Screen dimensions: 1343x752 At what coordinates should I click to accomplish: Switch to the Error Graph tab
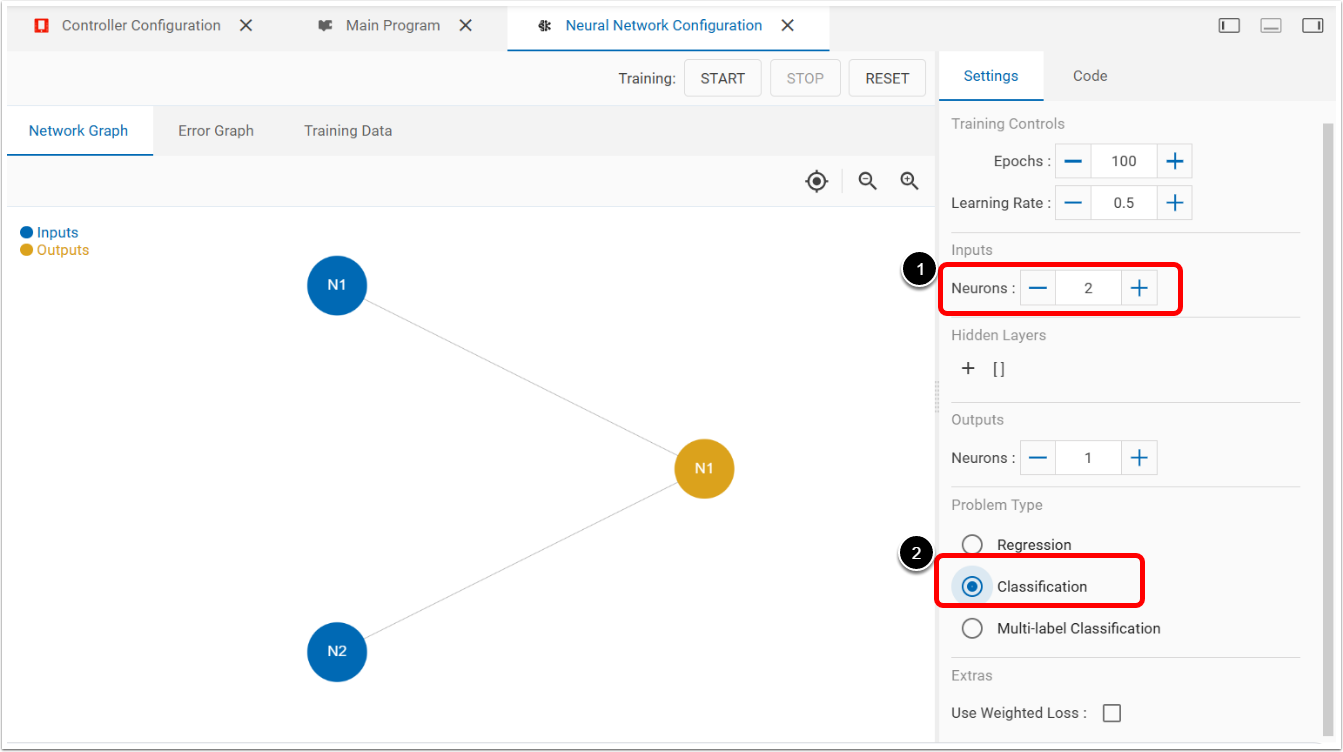click(x=216, y=131)
